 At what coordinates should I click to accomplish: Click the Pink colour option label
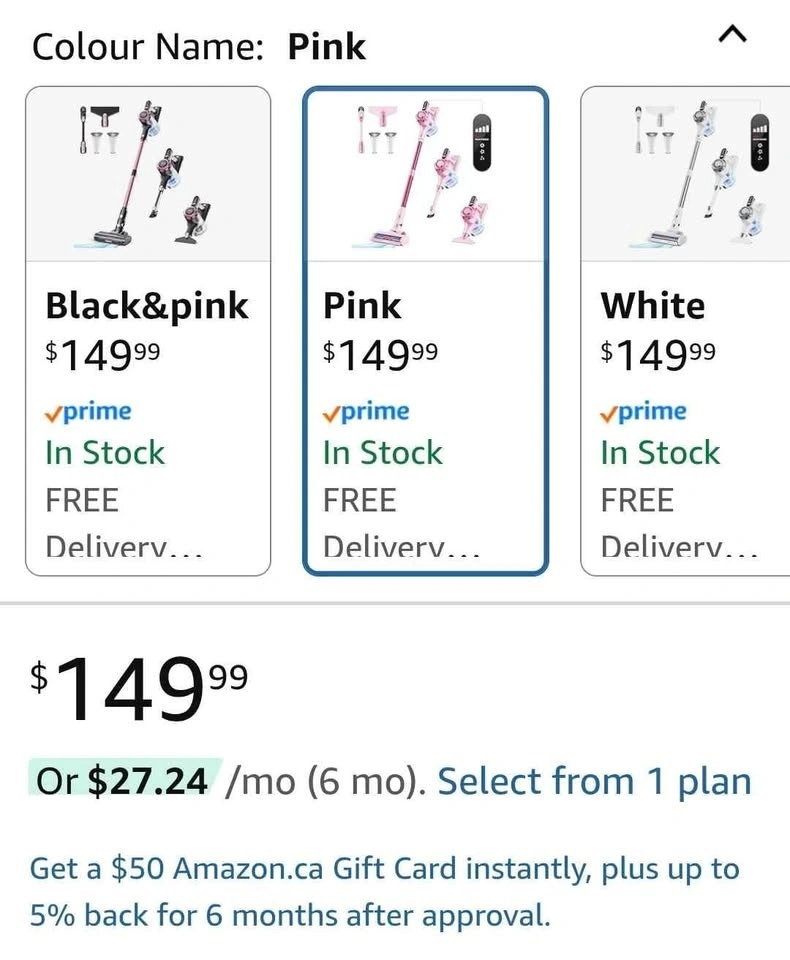coord(362,306)
